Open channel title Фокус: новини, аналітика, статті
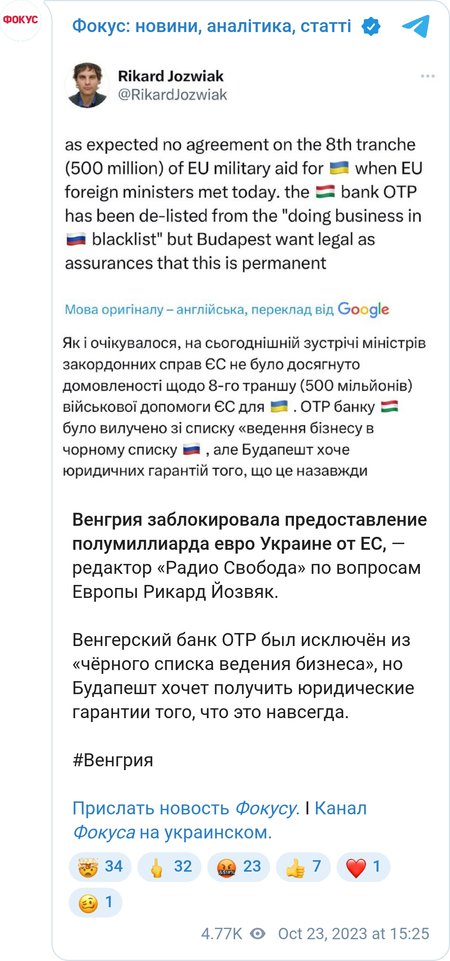 212,26
